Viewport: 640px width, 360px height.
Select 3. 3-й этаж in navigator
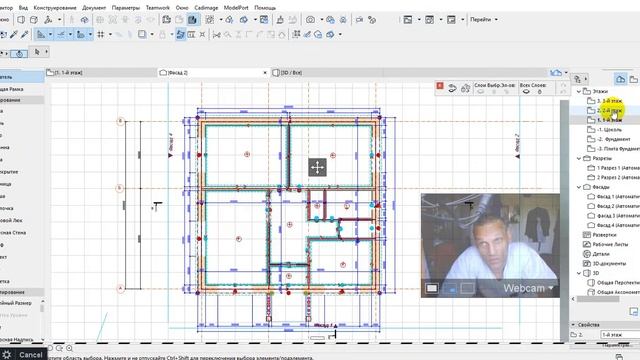[604, 101]
